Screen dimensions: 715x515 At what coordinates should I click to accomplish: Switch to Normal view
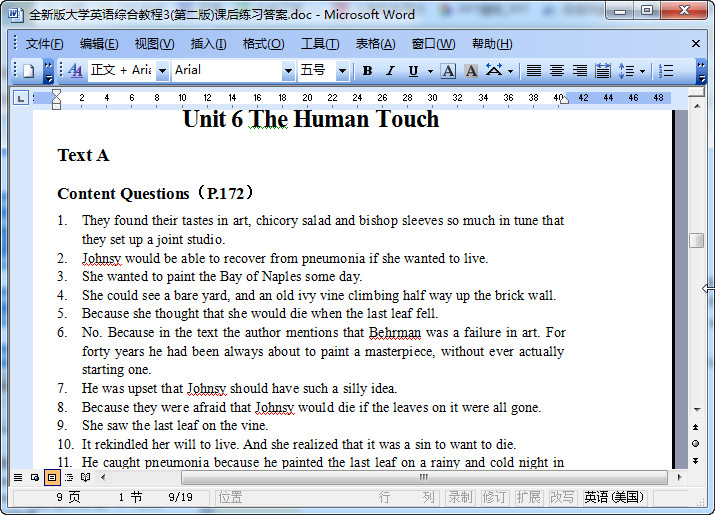point(18,478)
